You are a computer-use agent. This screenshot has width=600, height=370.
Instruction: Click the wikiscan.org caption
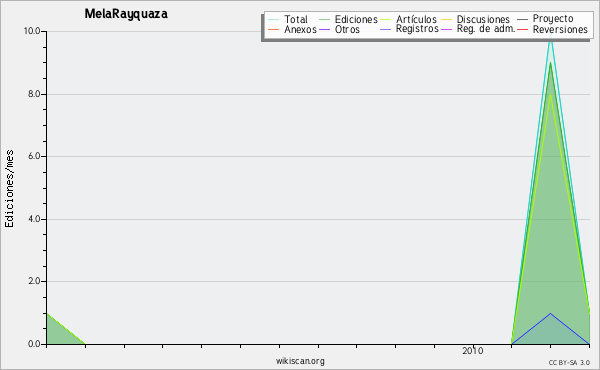pos(300,361)
